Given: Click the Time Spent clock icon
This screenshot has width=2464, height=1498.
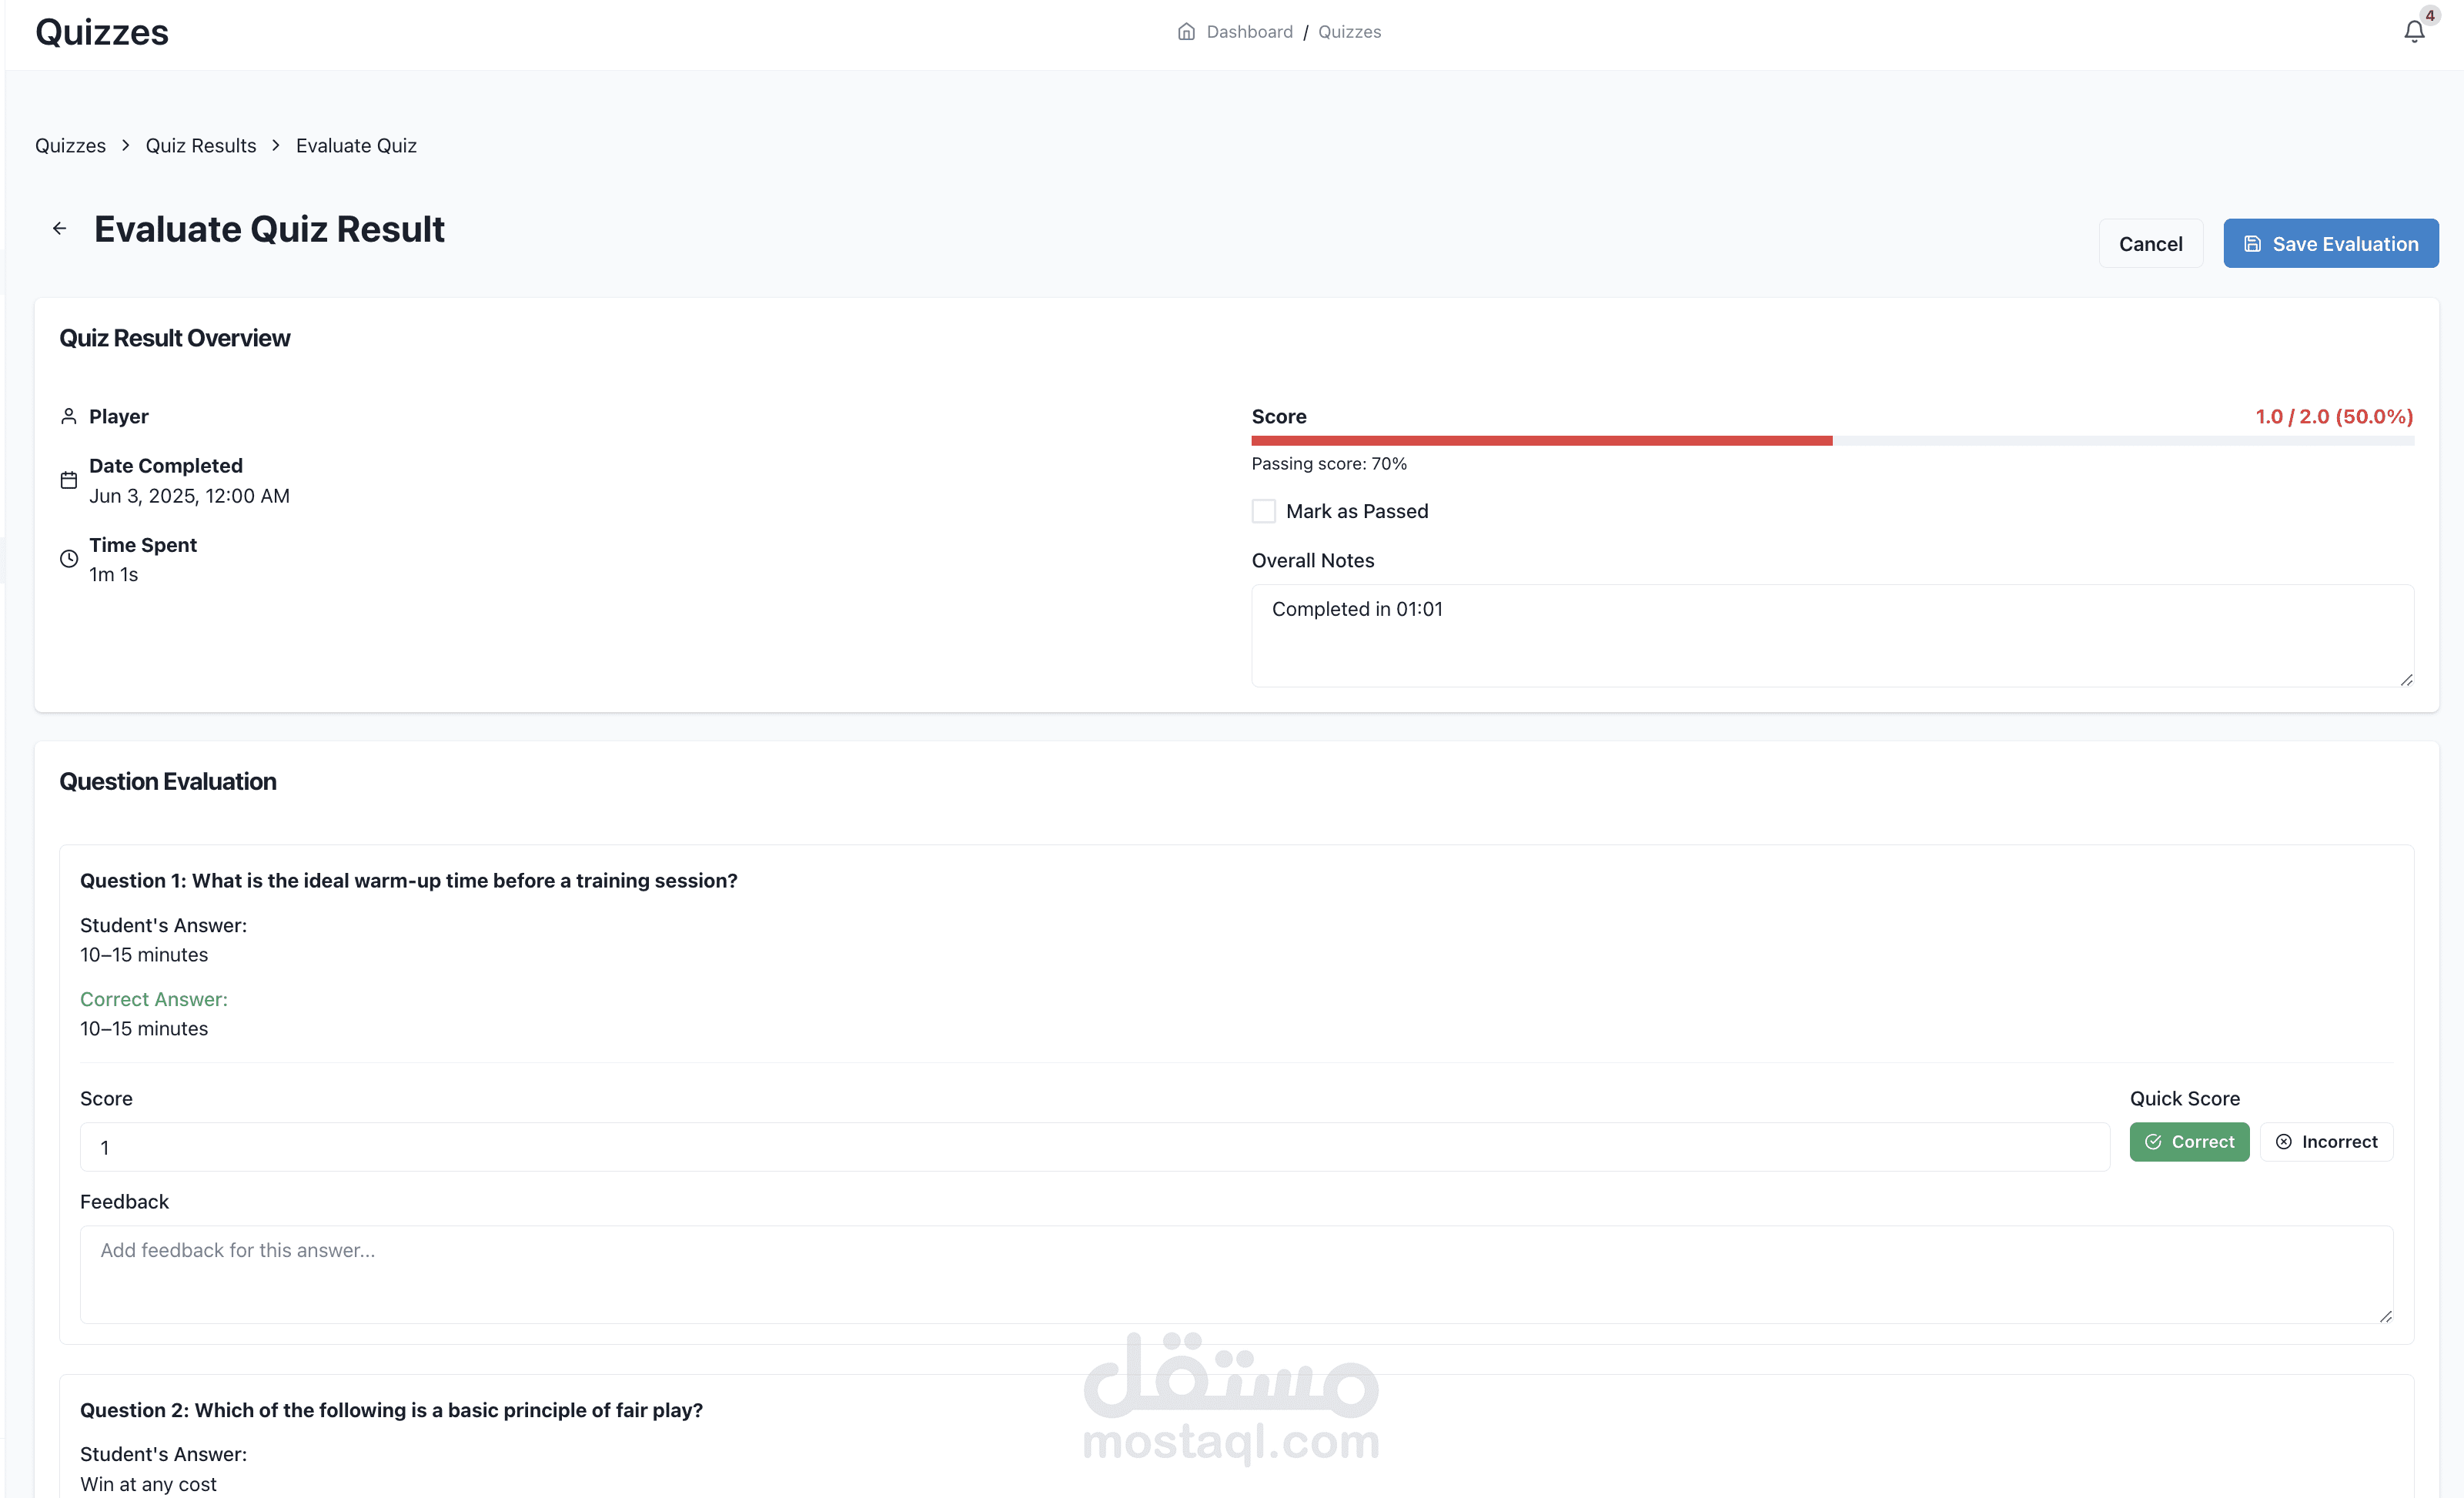Looking at the screenshot, I should tap(69, 560).
